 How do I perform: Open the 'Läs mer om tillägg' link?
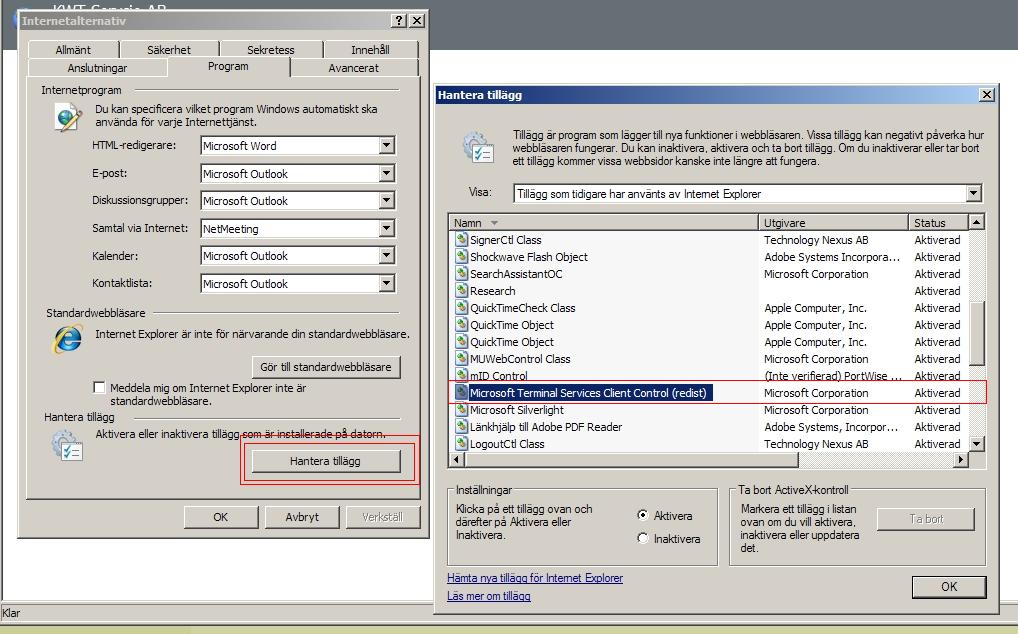pos(489,596)
